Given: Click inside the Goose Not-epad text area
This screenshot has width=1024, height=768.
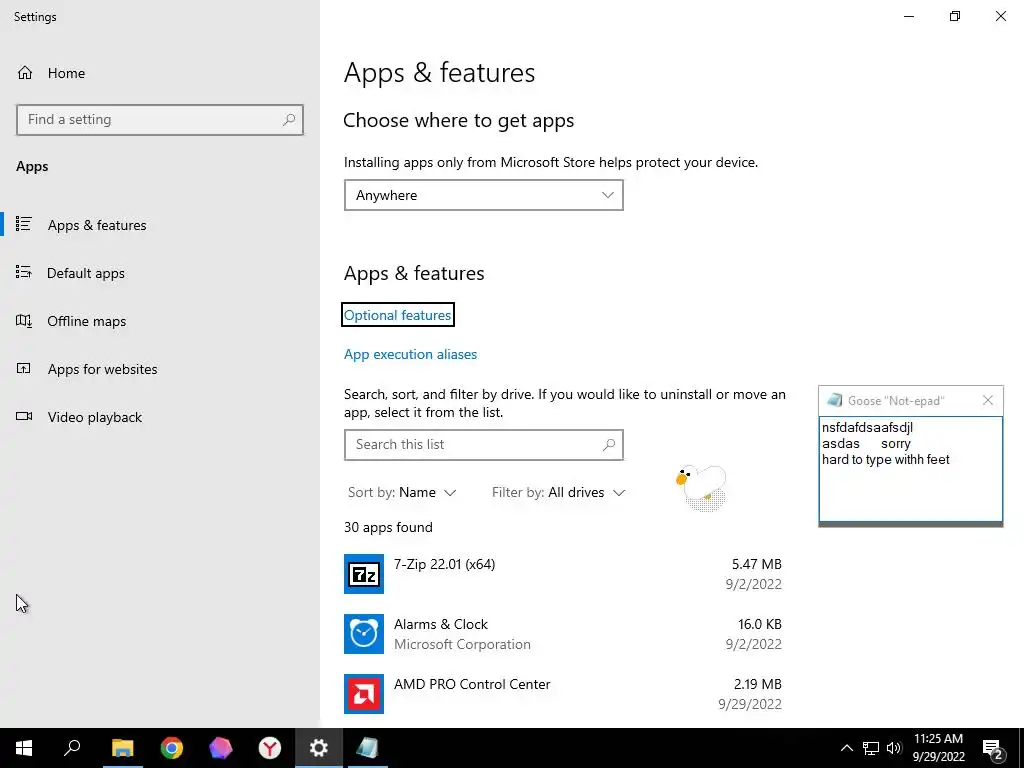Looking at the screenshot, I should pyautogui.click(x=910, y=469).
